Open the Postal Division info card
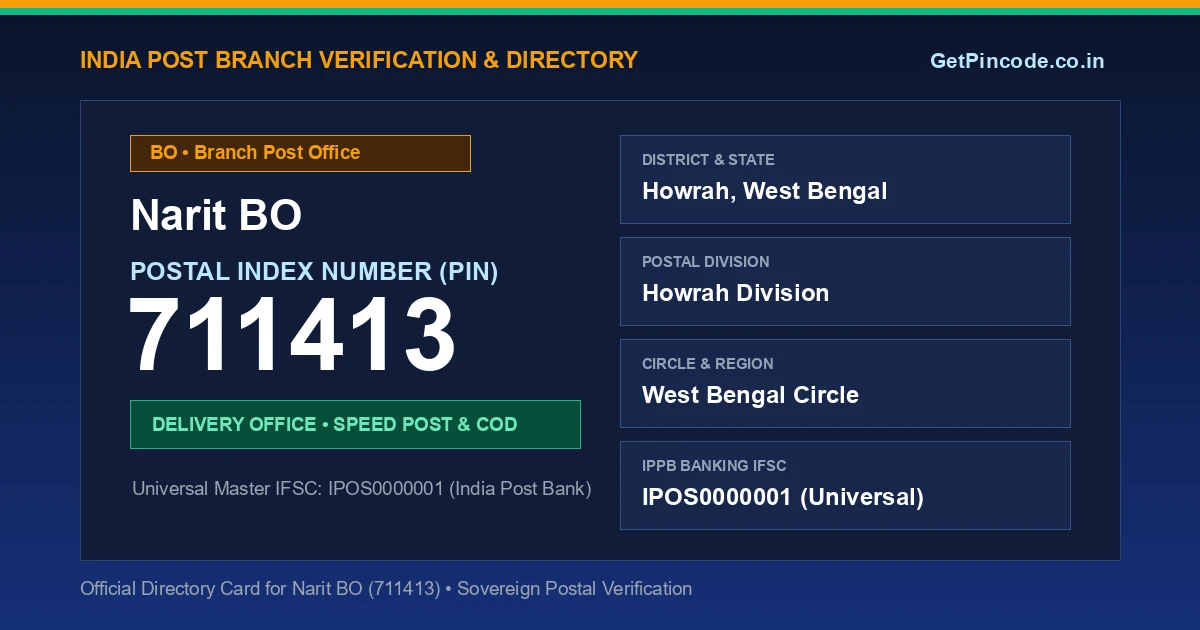 coord(845,281)
